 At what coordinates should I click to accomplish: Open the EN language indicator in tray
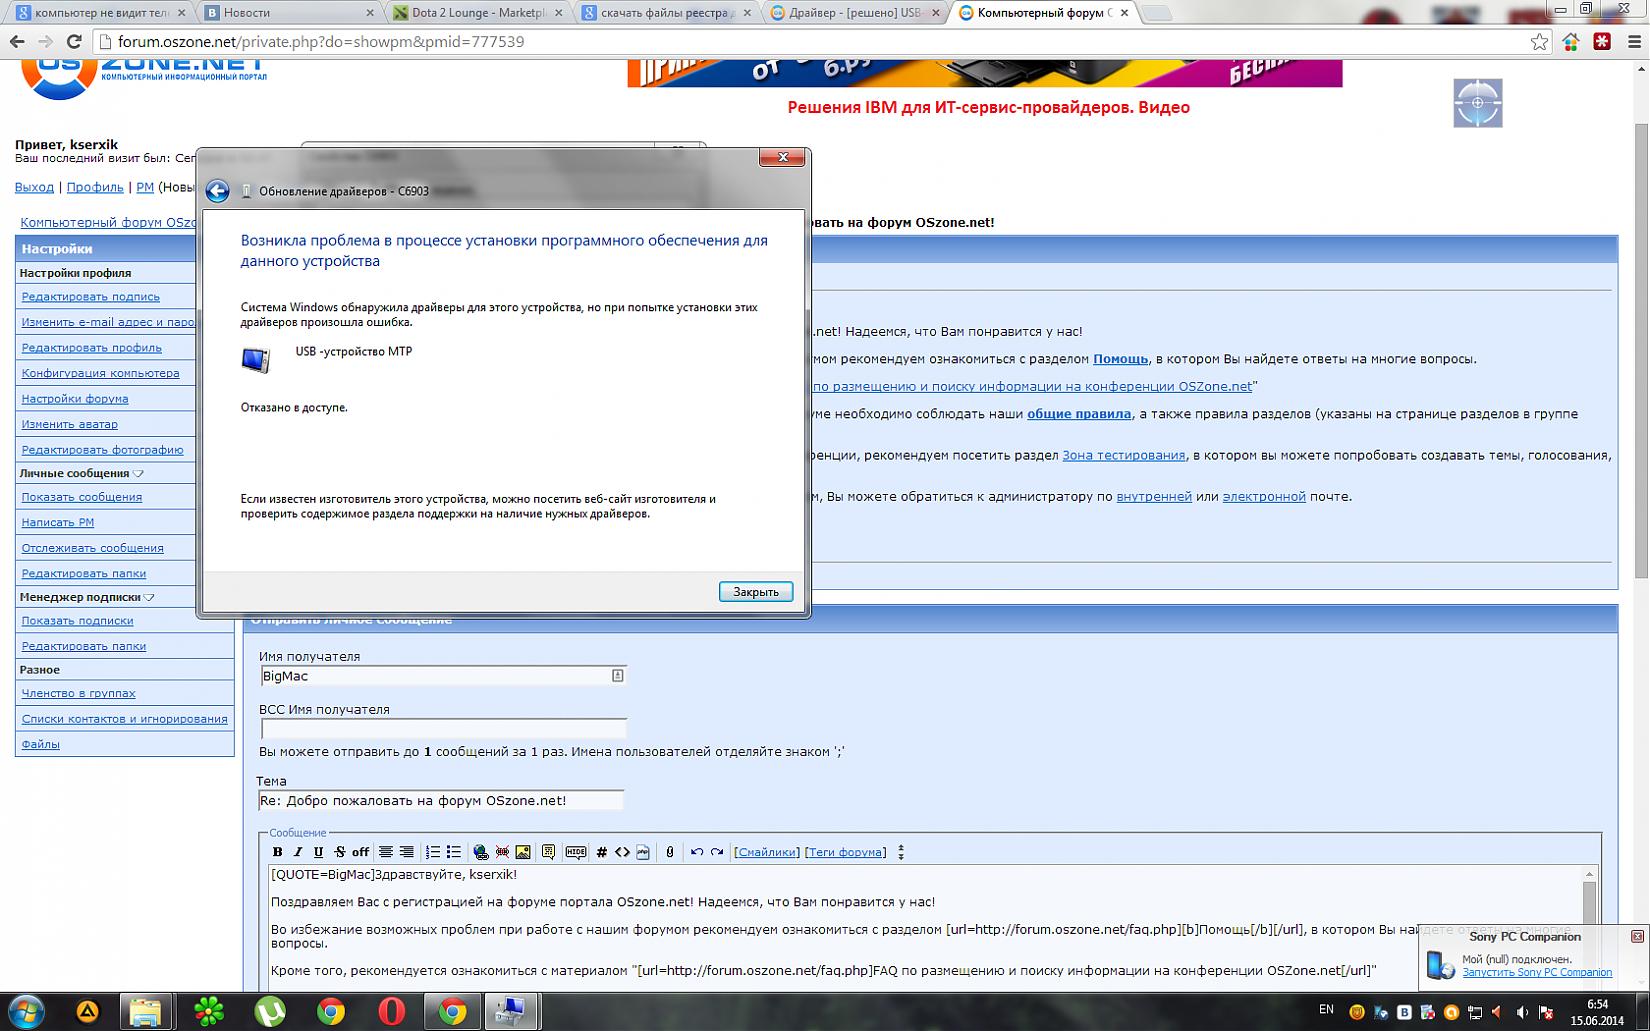coord(1326,1010)
